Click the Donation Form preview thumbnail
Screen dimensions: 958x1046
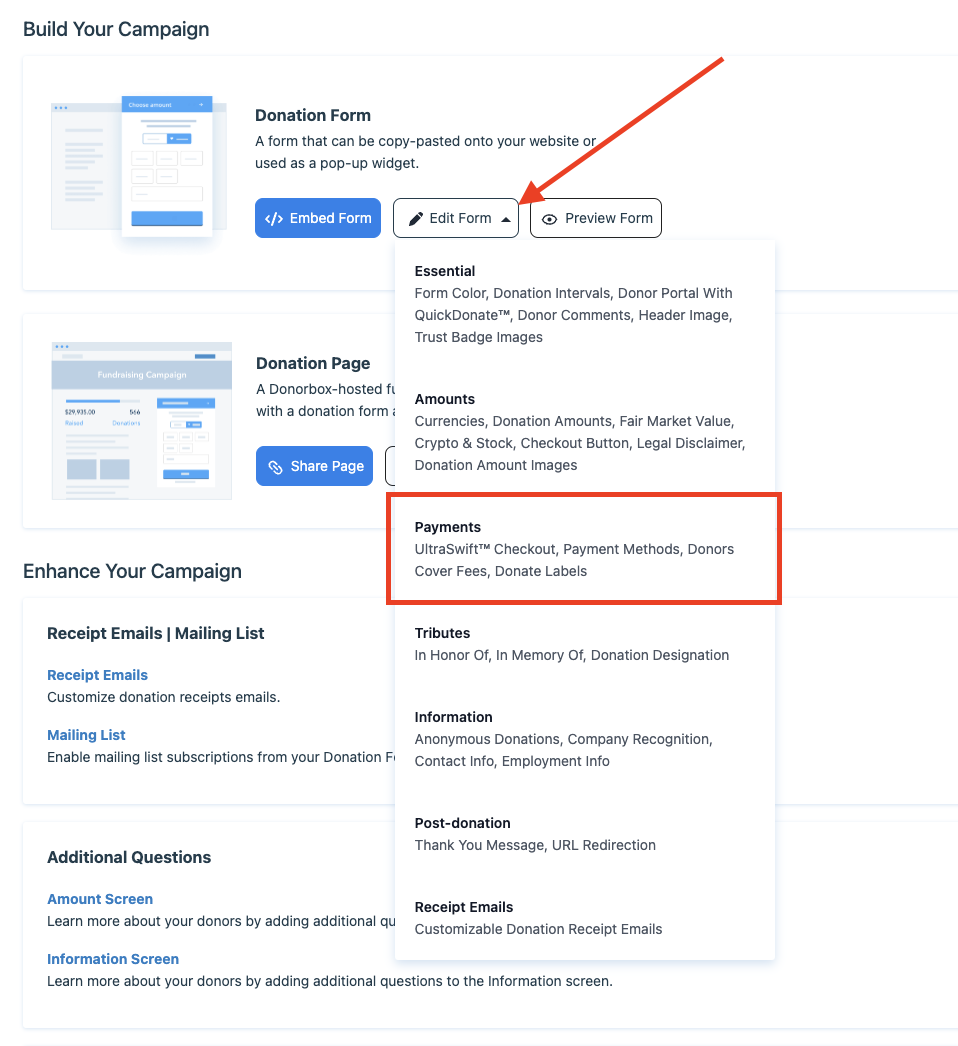(139, 167)
